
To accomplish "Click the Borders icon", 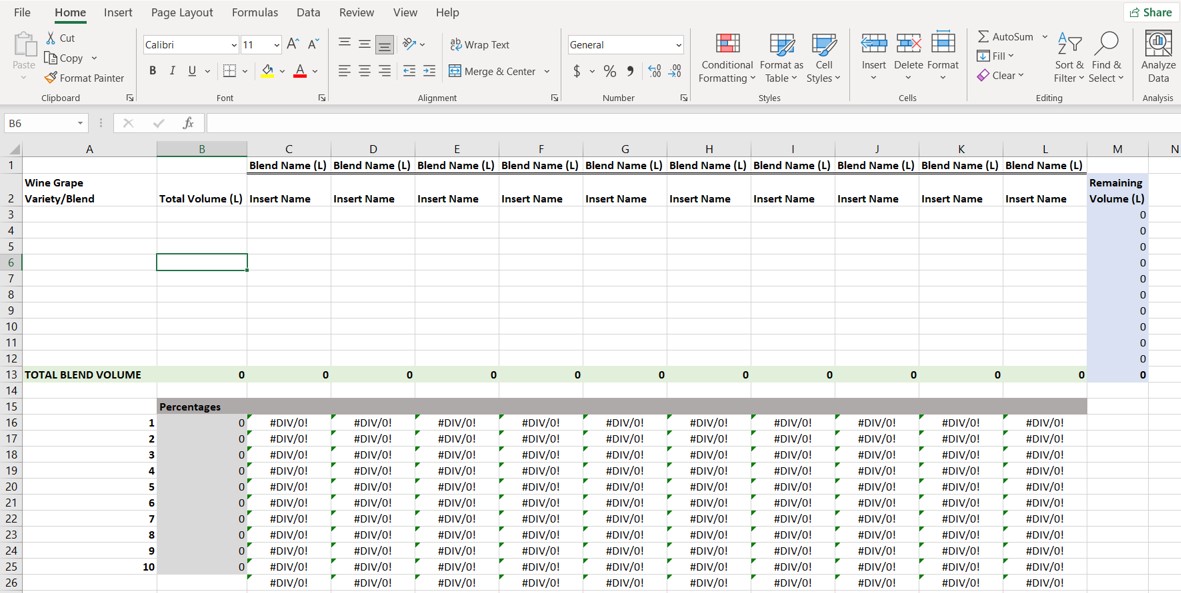I will 230,71.
